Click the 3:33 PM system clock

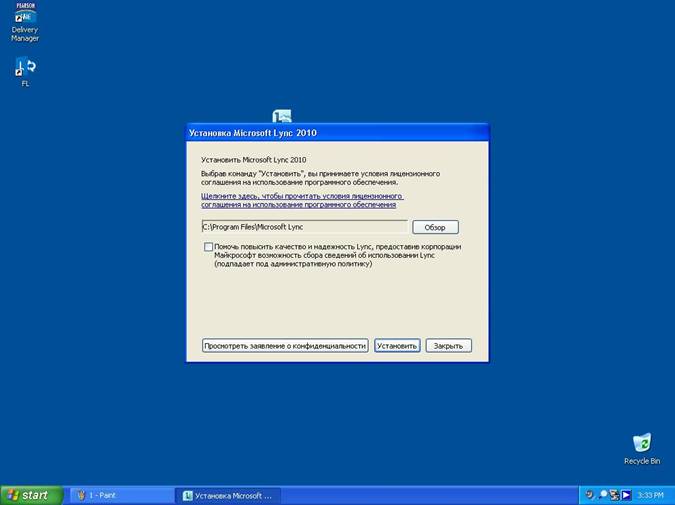650,496
